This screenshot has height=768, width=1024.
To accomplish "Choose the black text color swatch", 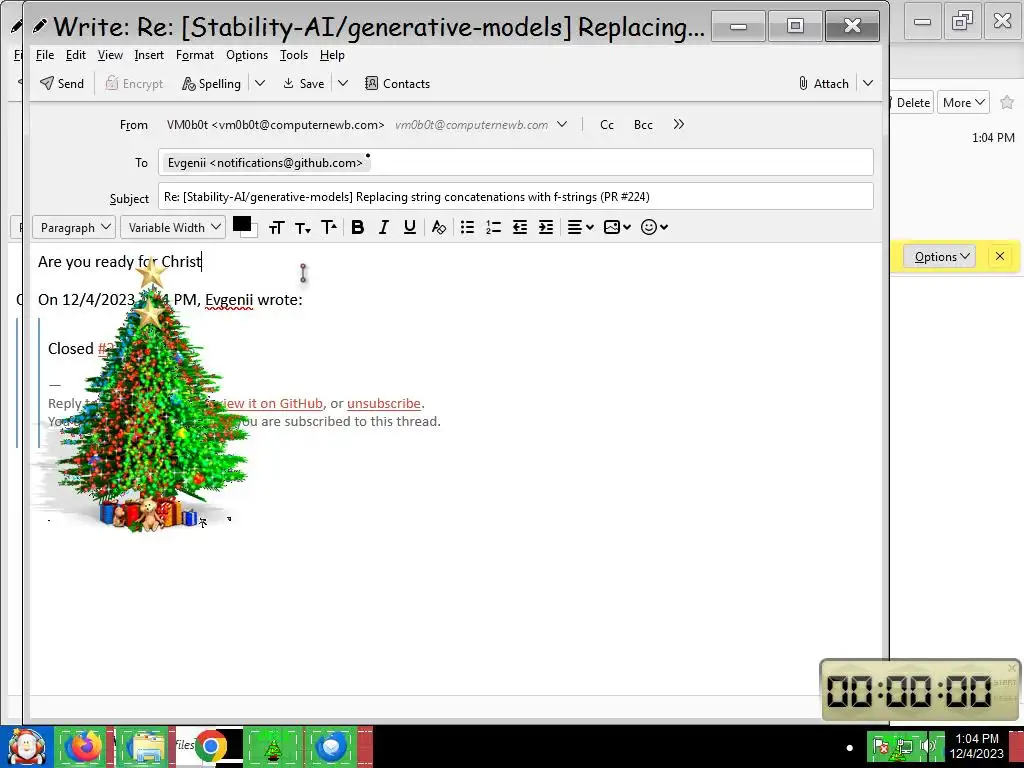I will [x=242, y=224].
